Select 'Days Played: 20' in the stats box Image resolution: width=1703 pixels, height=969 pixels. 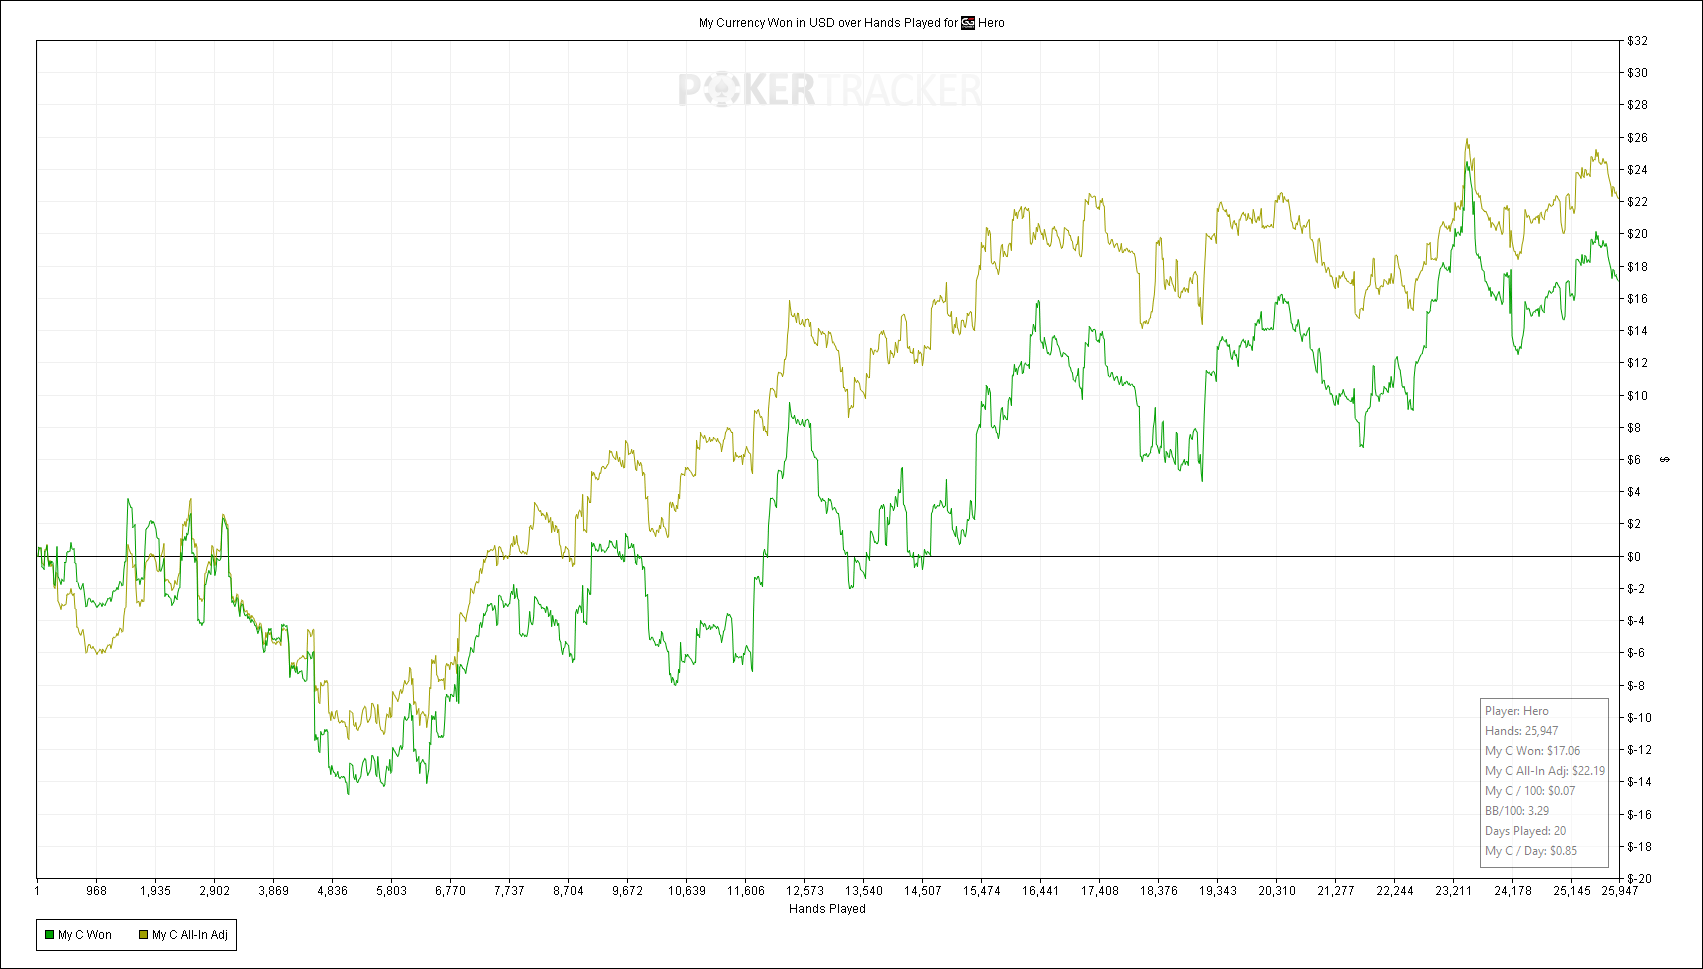click(1526, 831)
